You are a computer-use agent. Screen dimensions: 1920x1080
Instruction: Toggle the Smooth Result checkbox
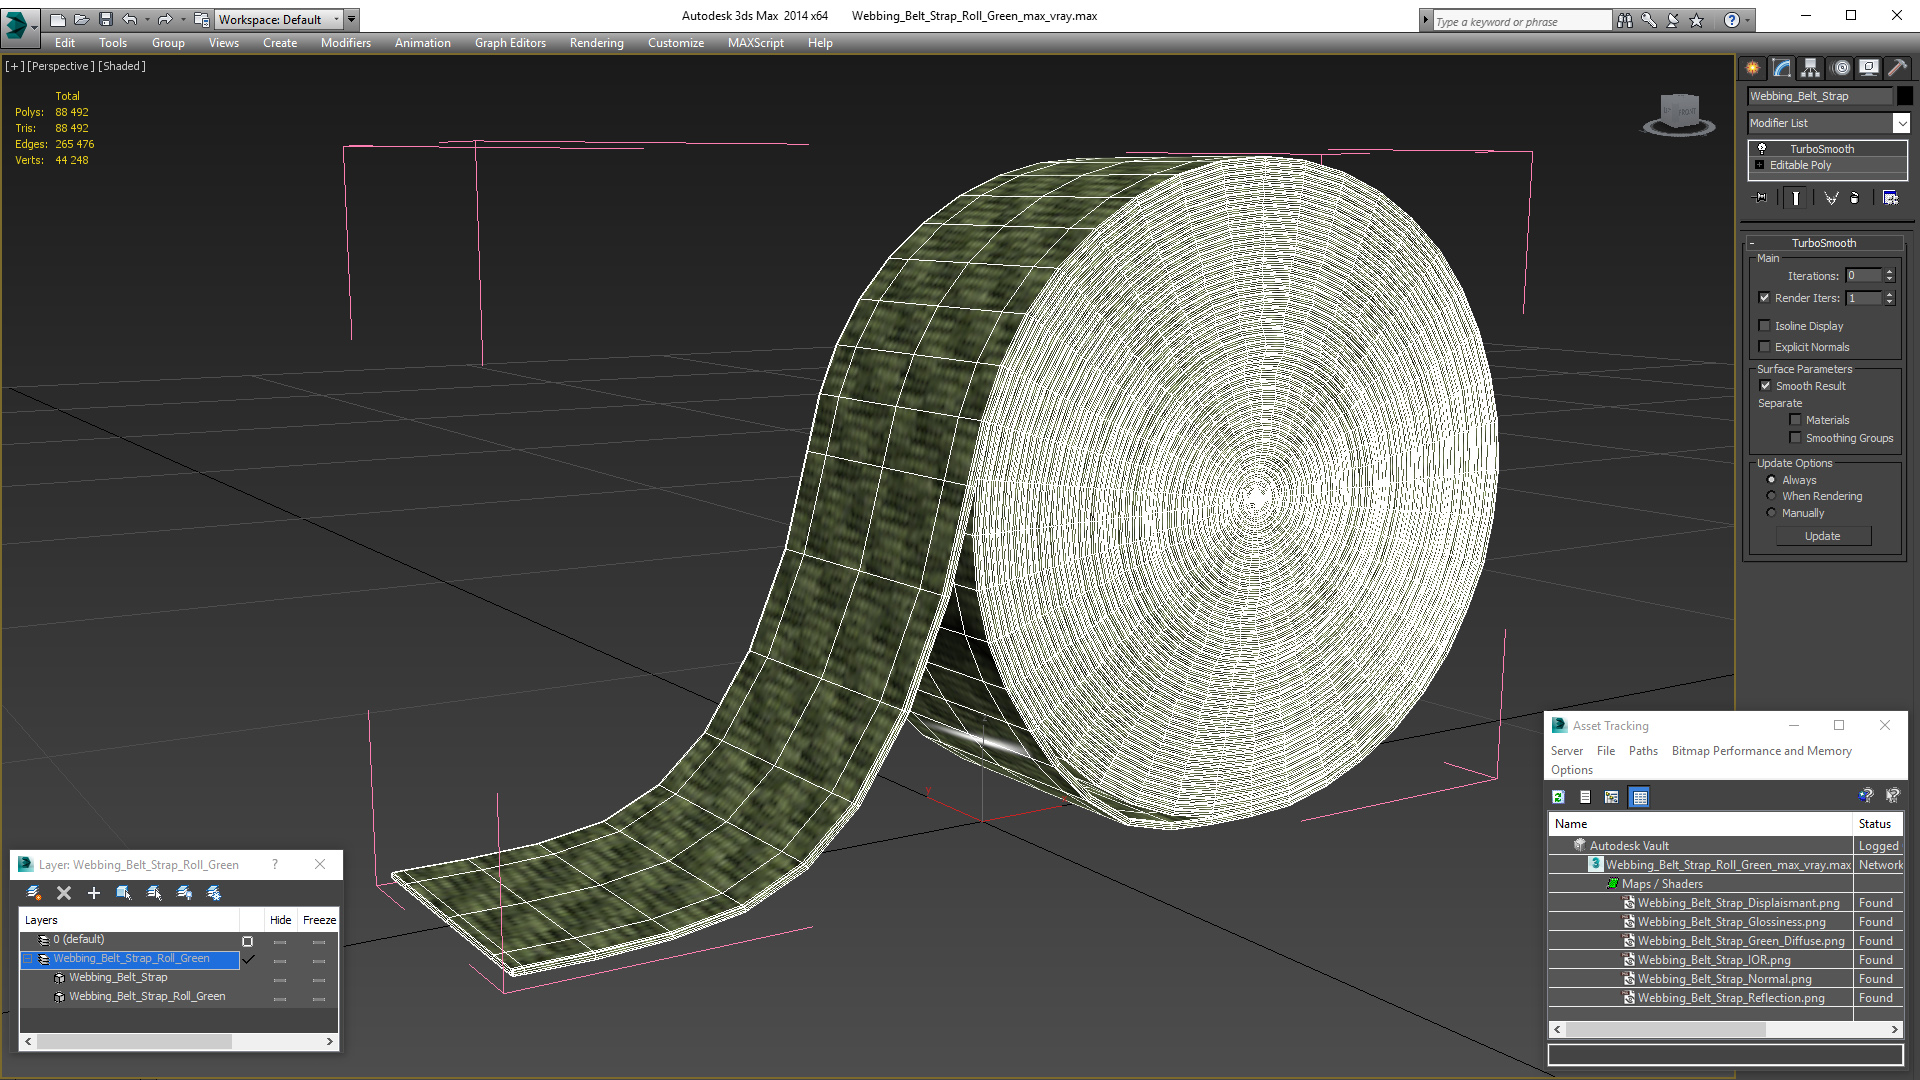(x=1765, y=386)
